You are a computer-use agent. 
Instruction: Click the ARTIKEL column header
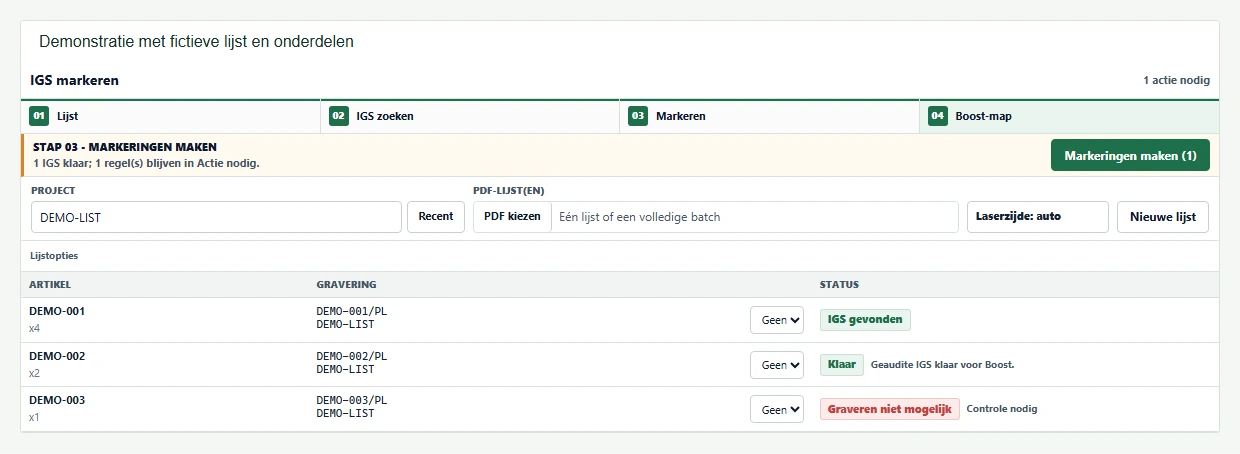[50, 285]
